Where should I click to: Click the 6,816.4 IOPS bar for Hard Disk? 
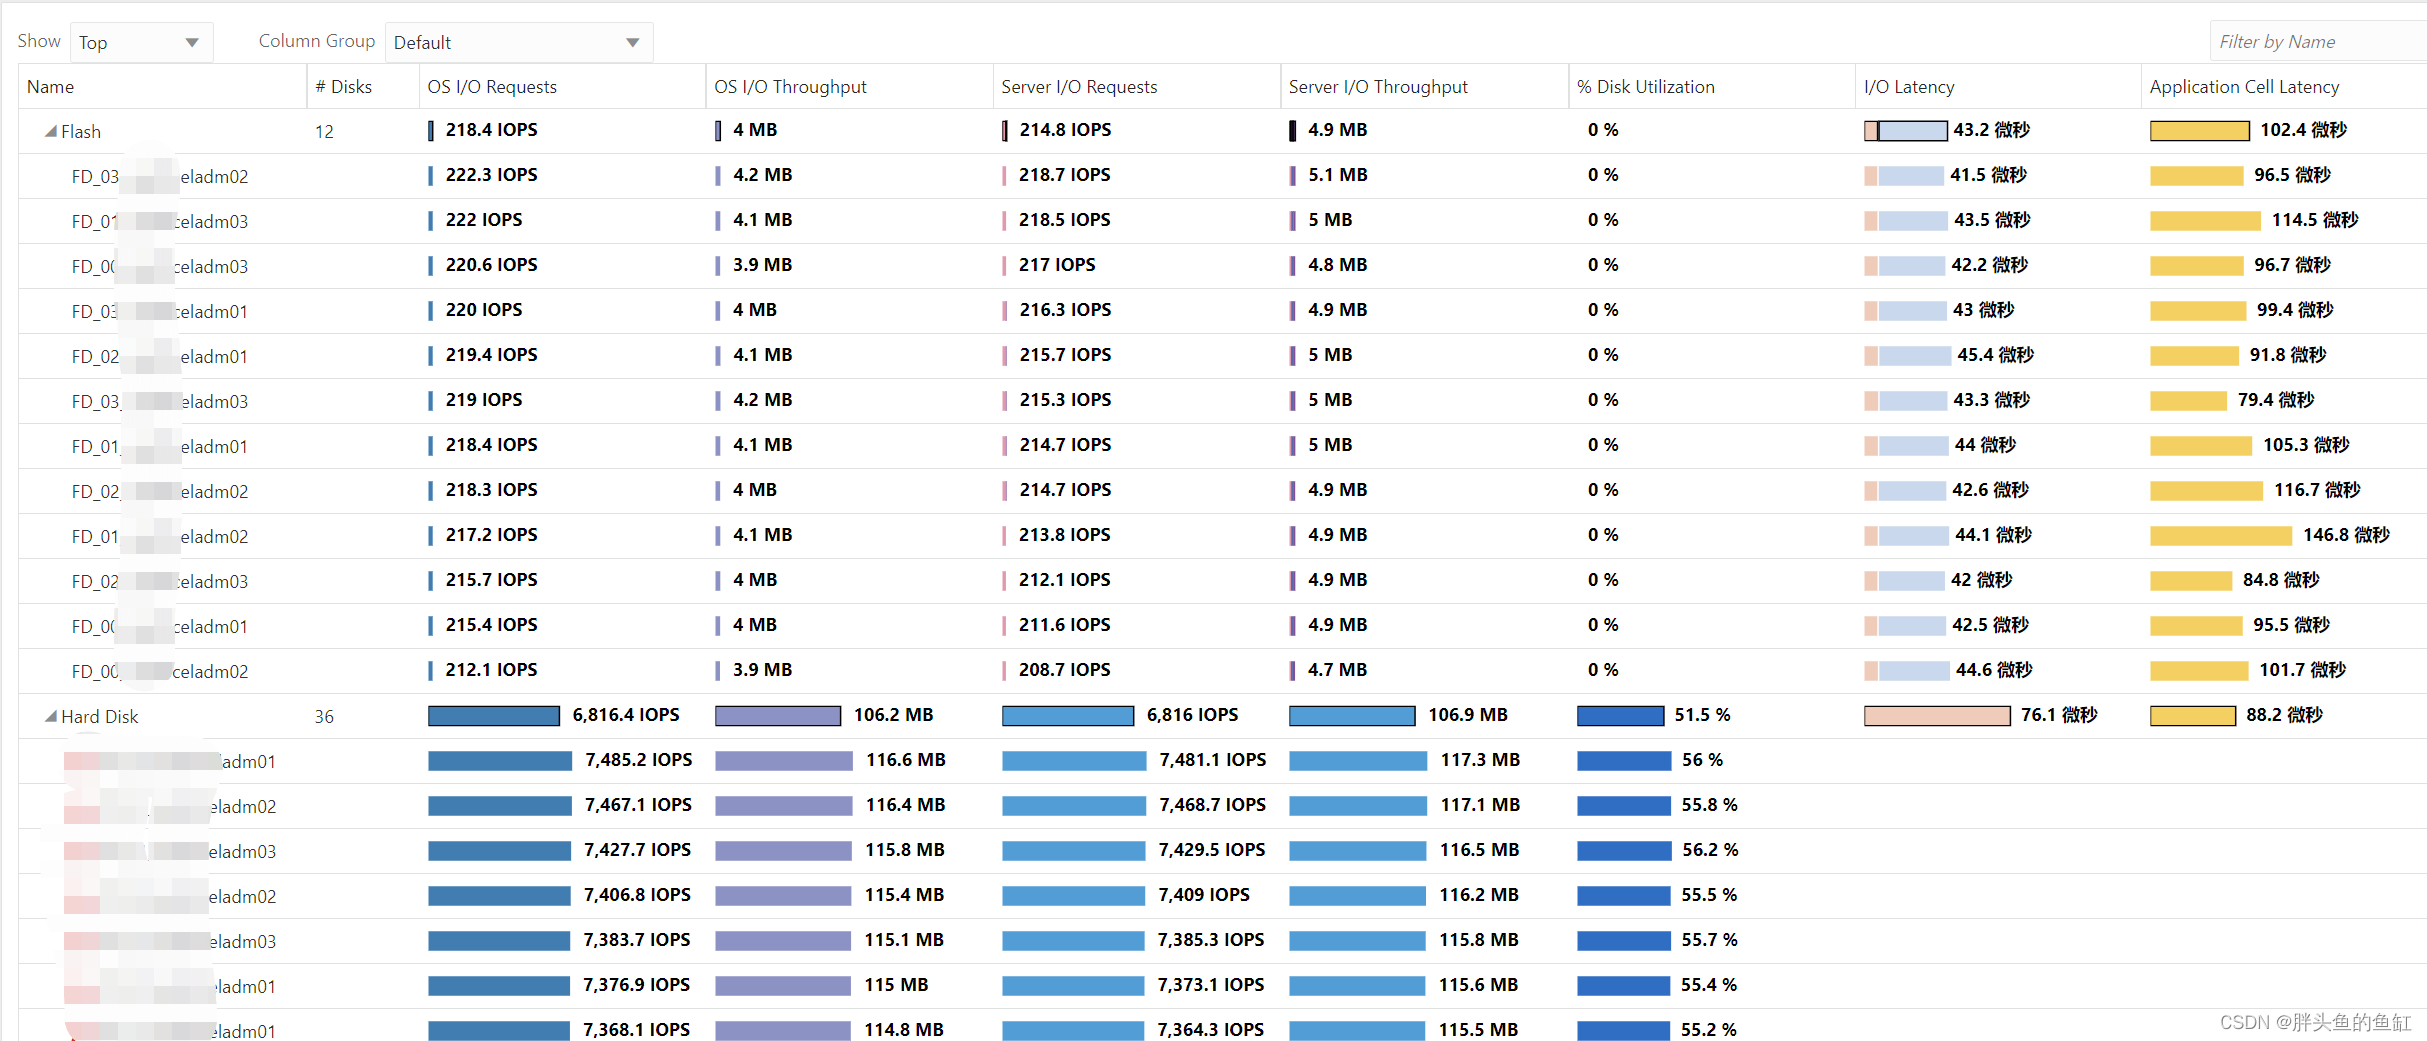coord(494,715)
